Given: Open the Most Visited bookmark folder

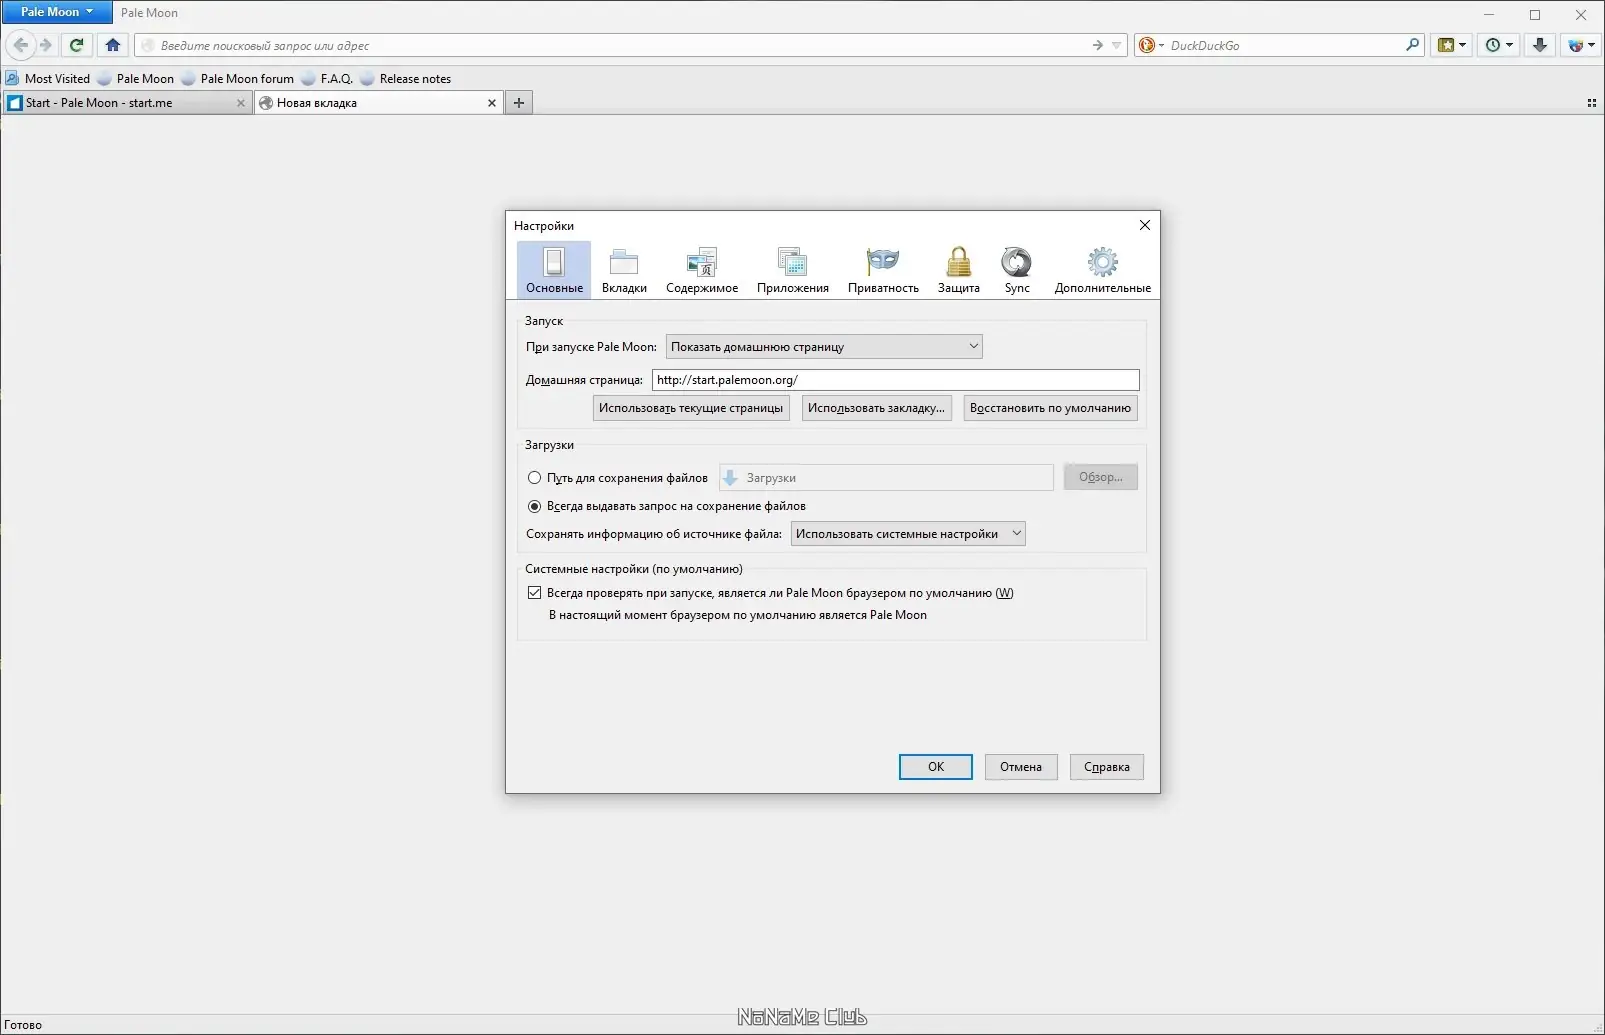Looking at the screenshot, I should [48, 79].
